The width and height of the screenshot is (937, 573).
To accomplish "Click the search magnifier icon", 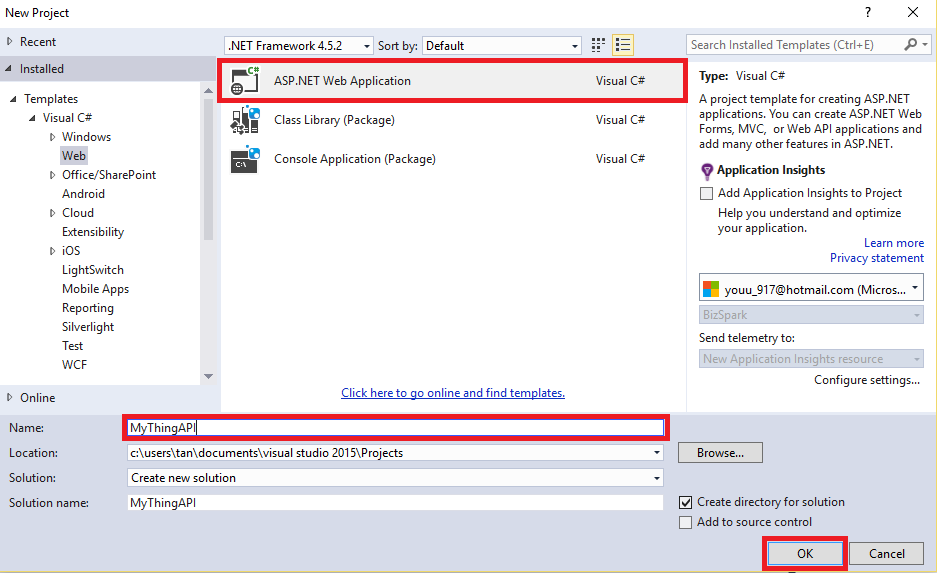I will (911, 45).
